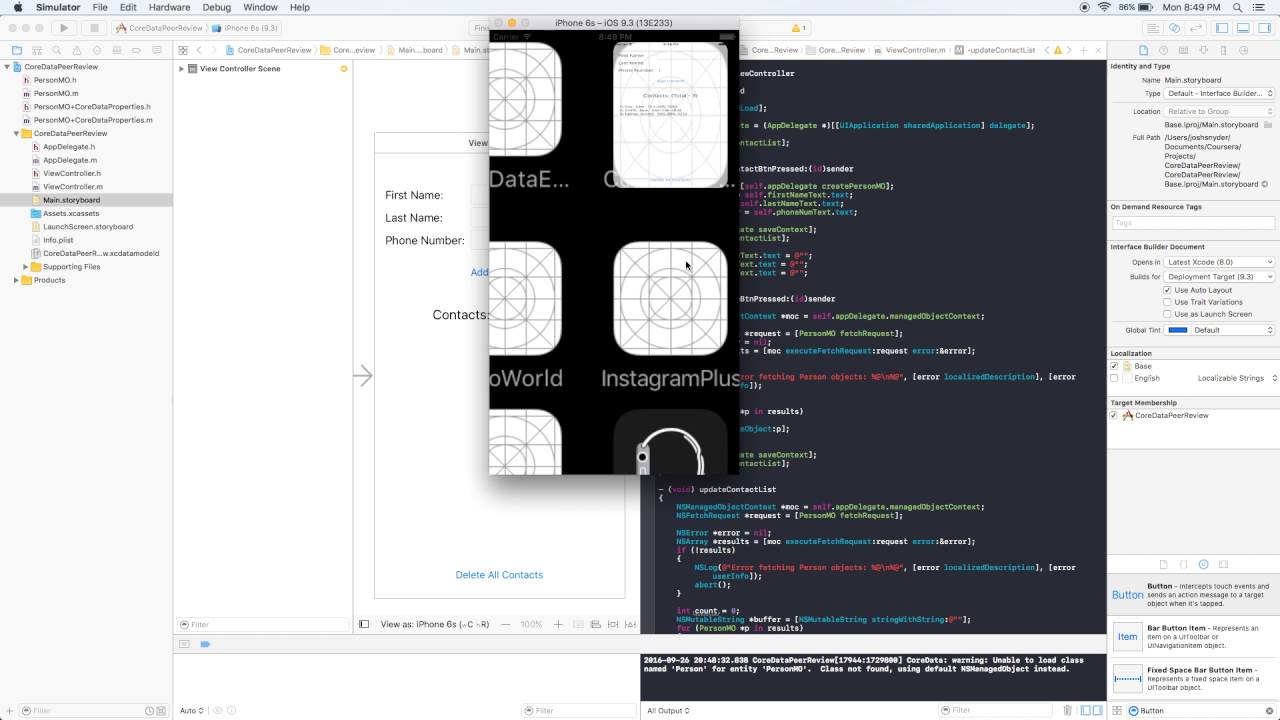Open the Window menu

pos(260,7)
